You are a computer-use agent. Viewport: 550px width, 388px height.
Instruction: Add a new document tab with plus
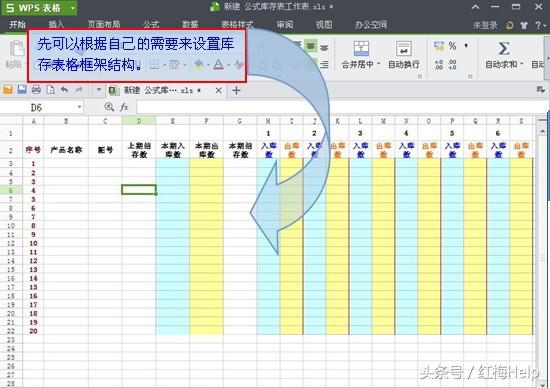(236, 90)
